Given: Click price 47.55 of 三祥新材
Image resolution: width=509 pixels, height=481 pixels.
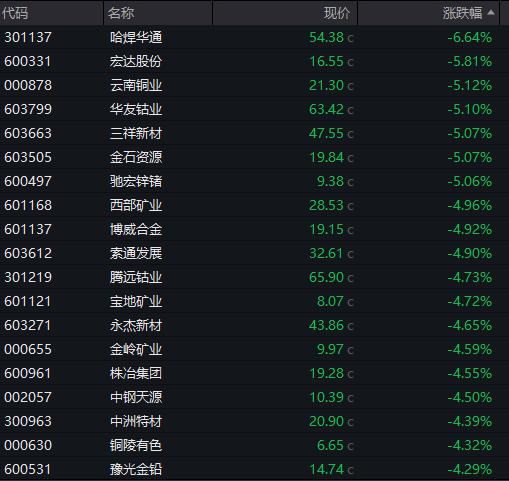Looking at the screenshot, I should pos(326,133).
